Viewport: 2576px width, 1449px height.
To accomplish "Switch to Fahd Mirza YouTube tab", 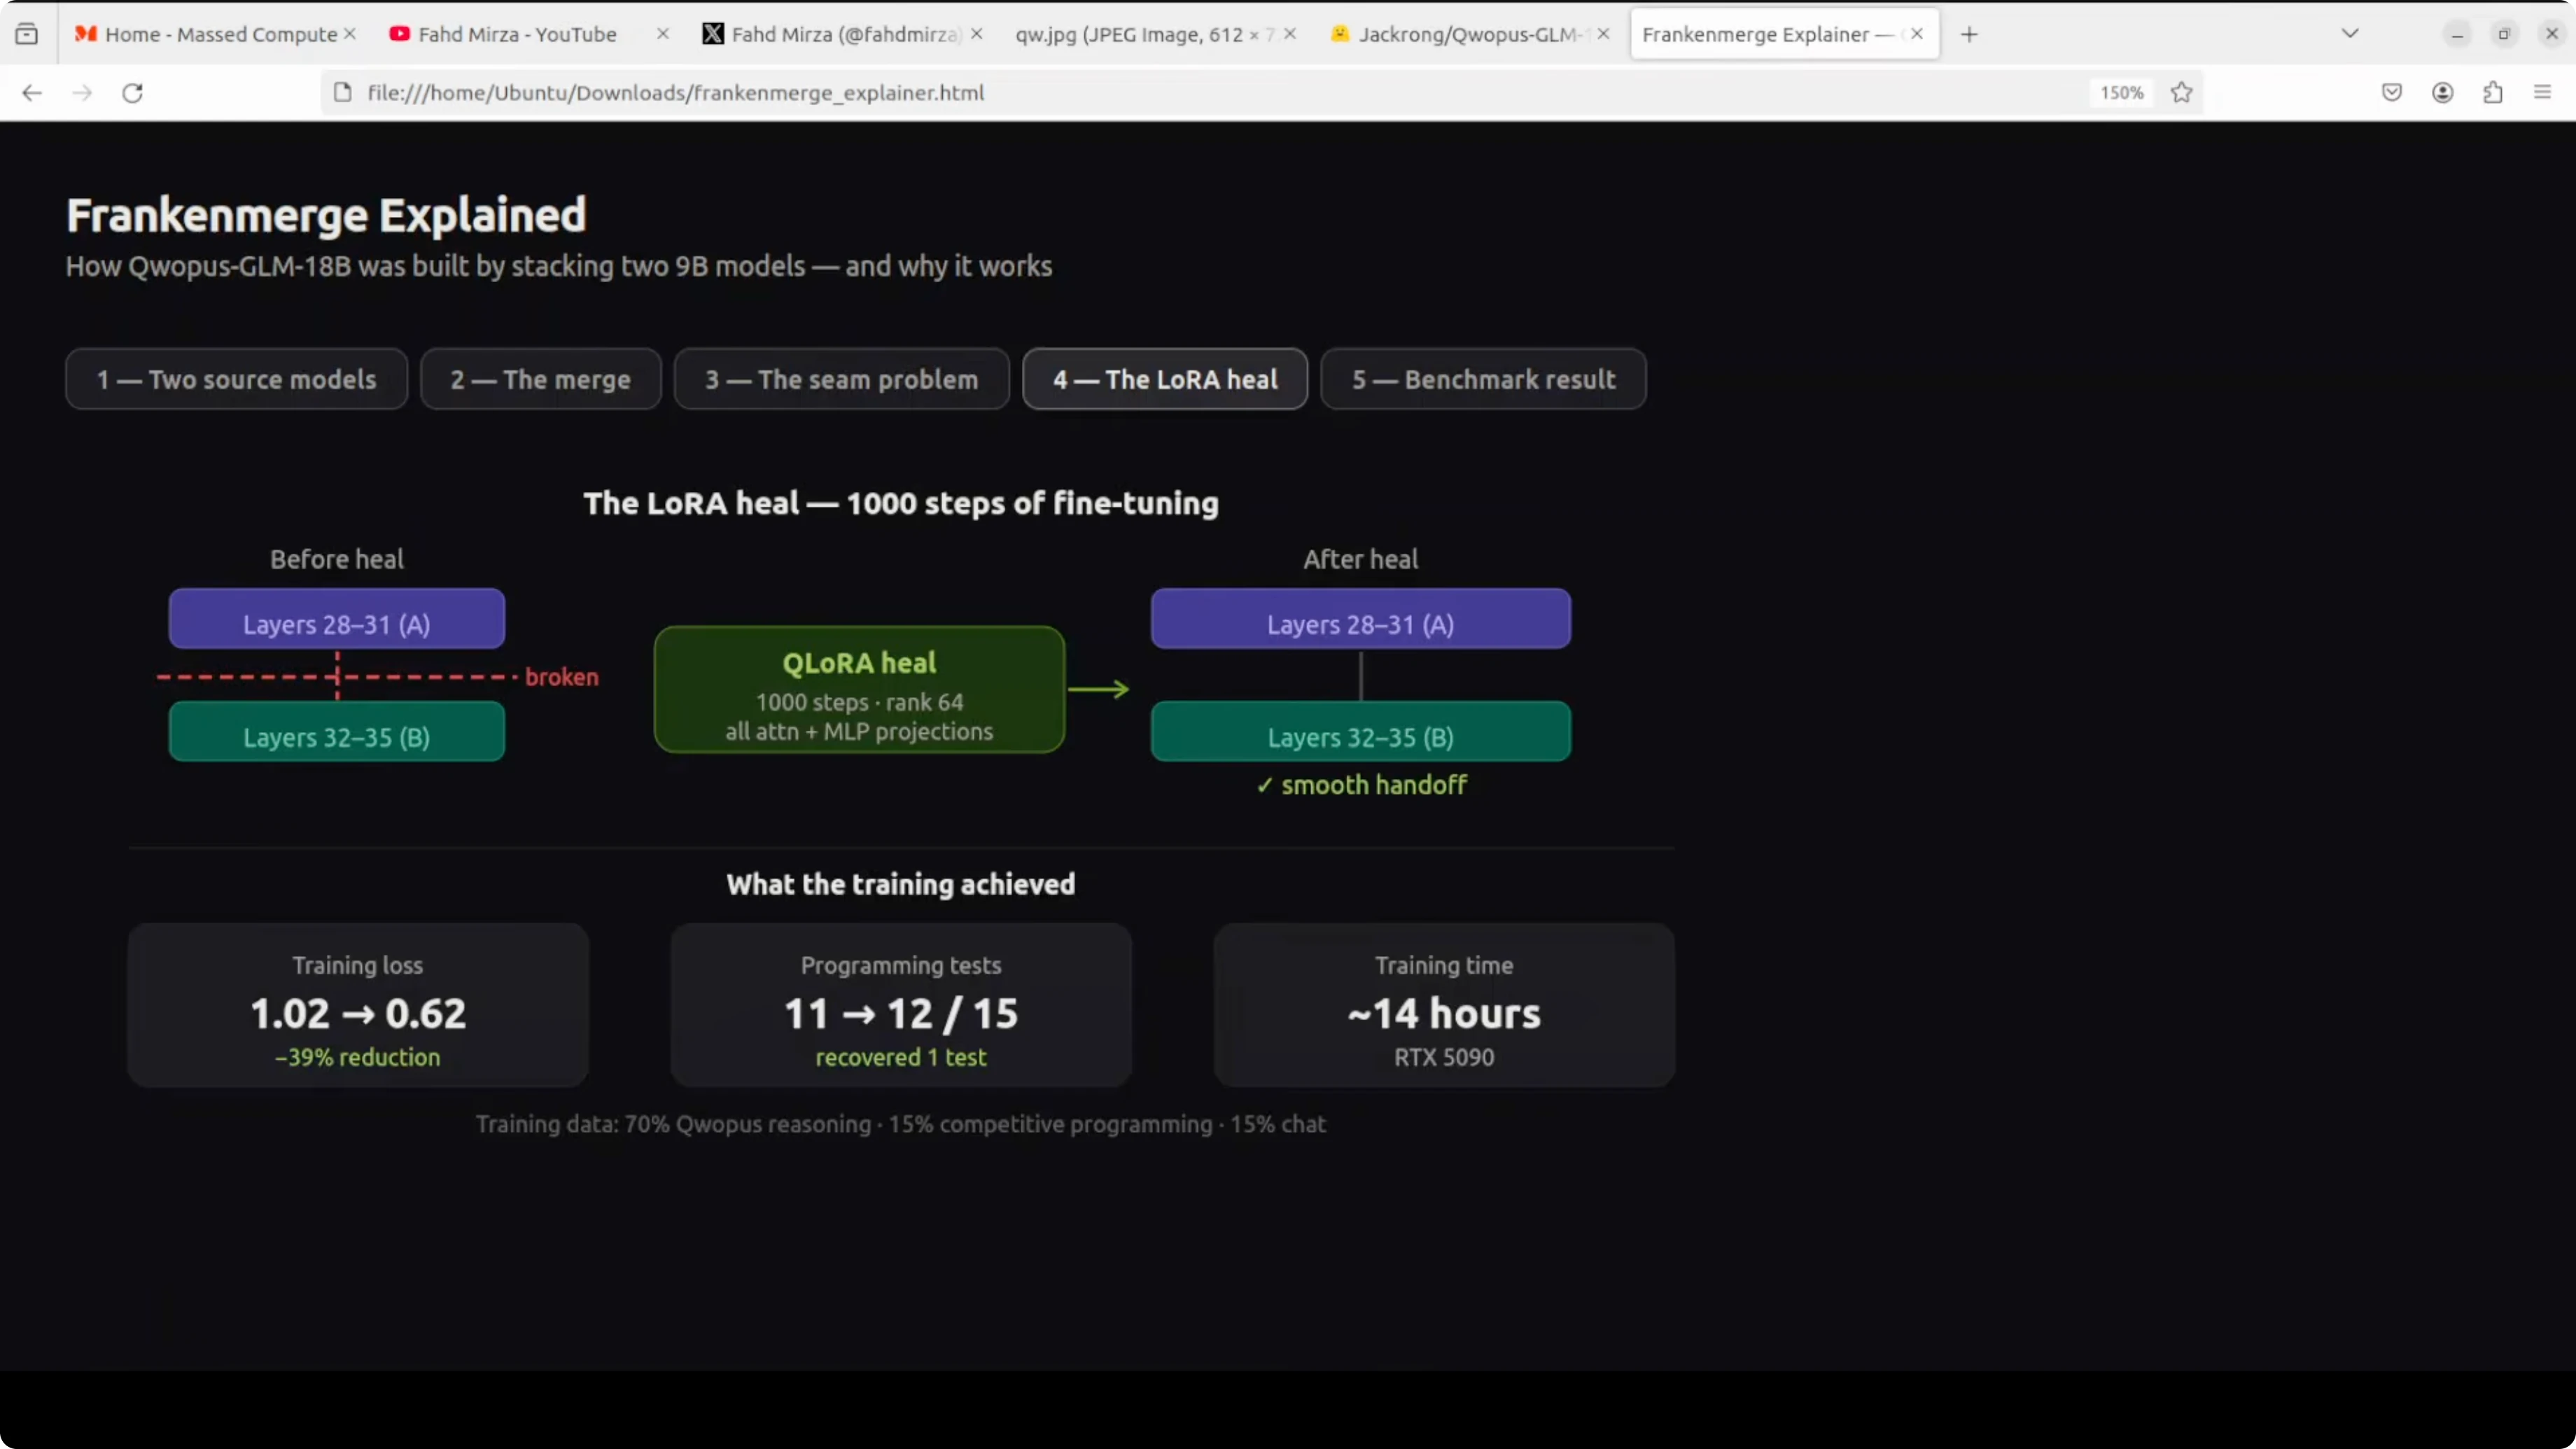I will click(x=516, y=35).
